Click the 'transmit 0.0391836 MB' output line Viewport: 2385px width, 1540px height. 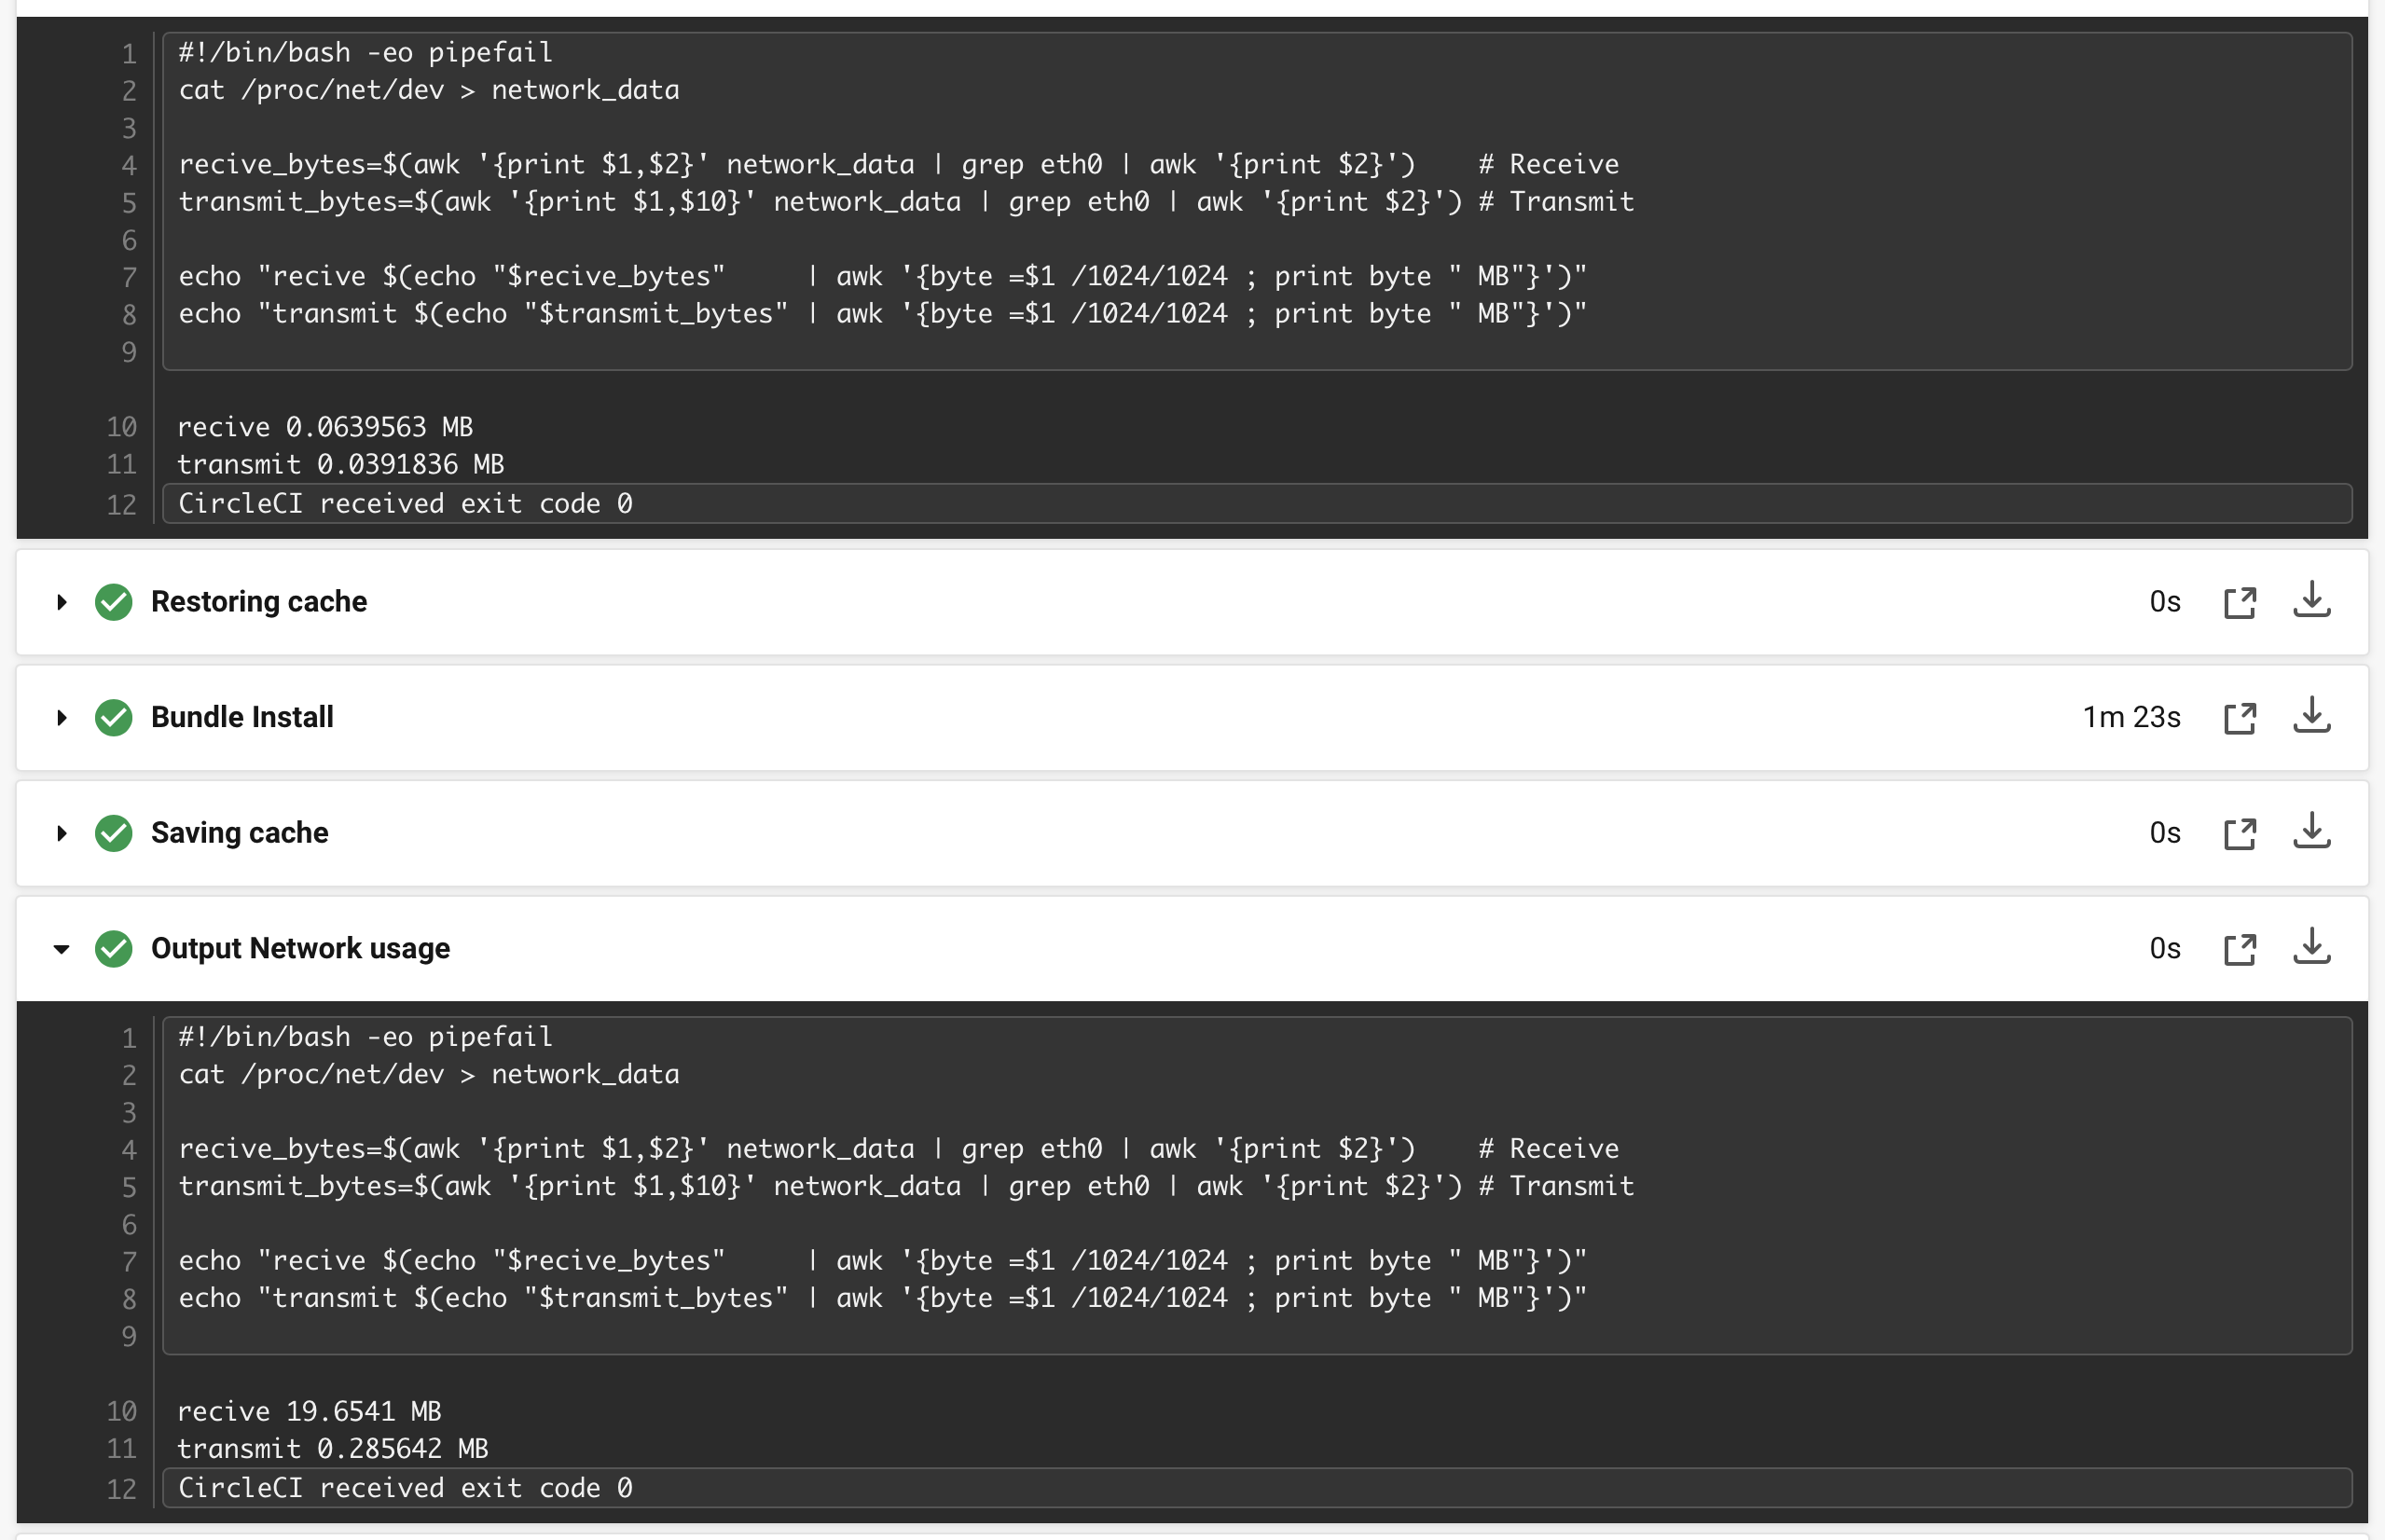(341, 464)
